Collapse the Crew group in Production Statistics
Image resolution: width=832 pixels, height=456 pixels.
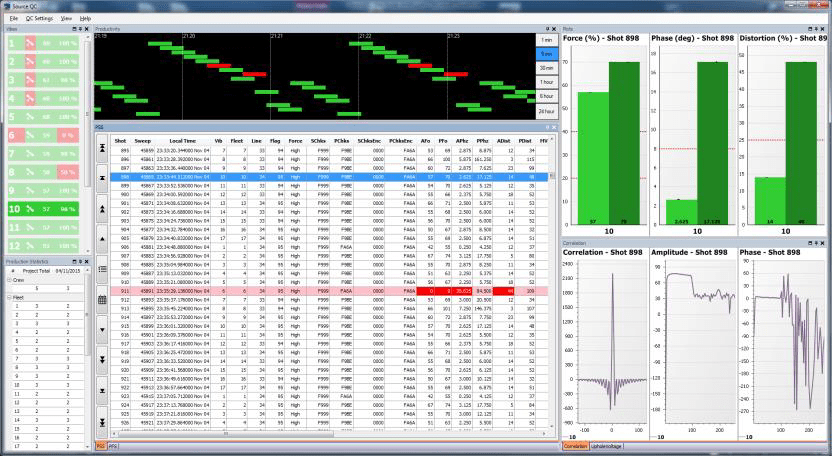click(x=8, y=280)
